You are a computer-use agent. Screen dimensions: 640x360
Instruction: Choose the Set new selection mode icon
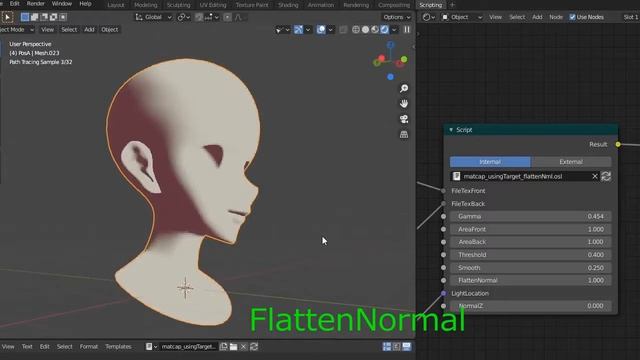[25, 17]
